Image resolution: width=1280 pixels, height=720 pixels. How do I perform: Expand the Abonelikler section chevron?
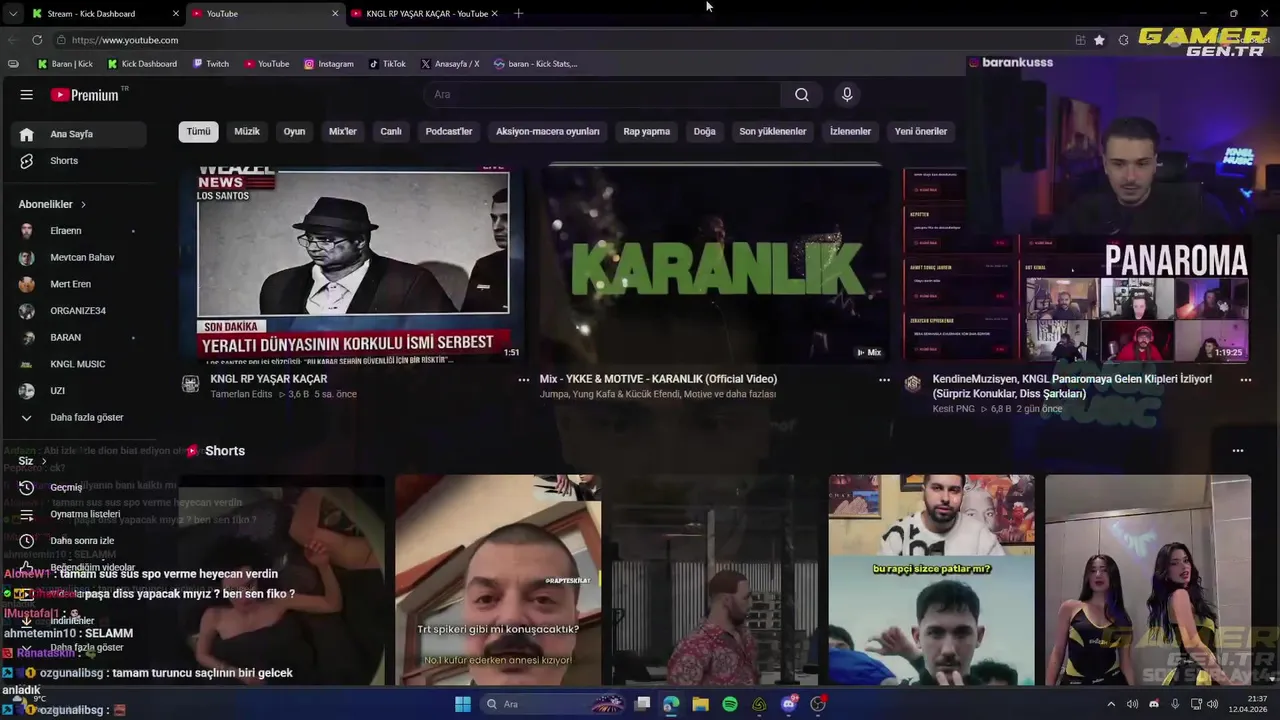83,204
